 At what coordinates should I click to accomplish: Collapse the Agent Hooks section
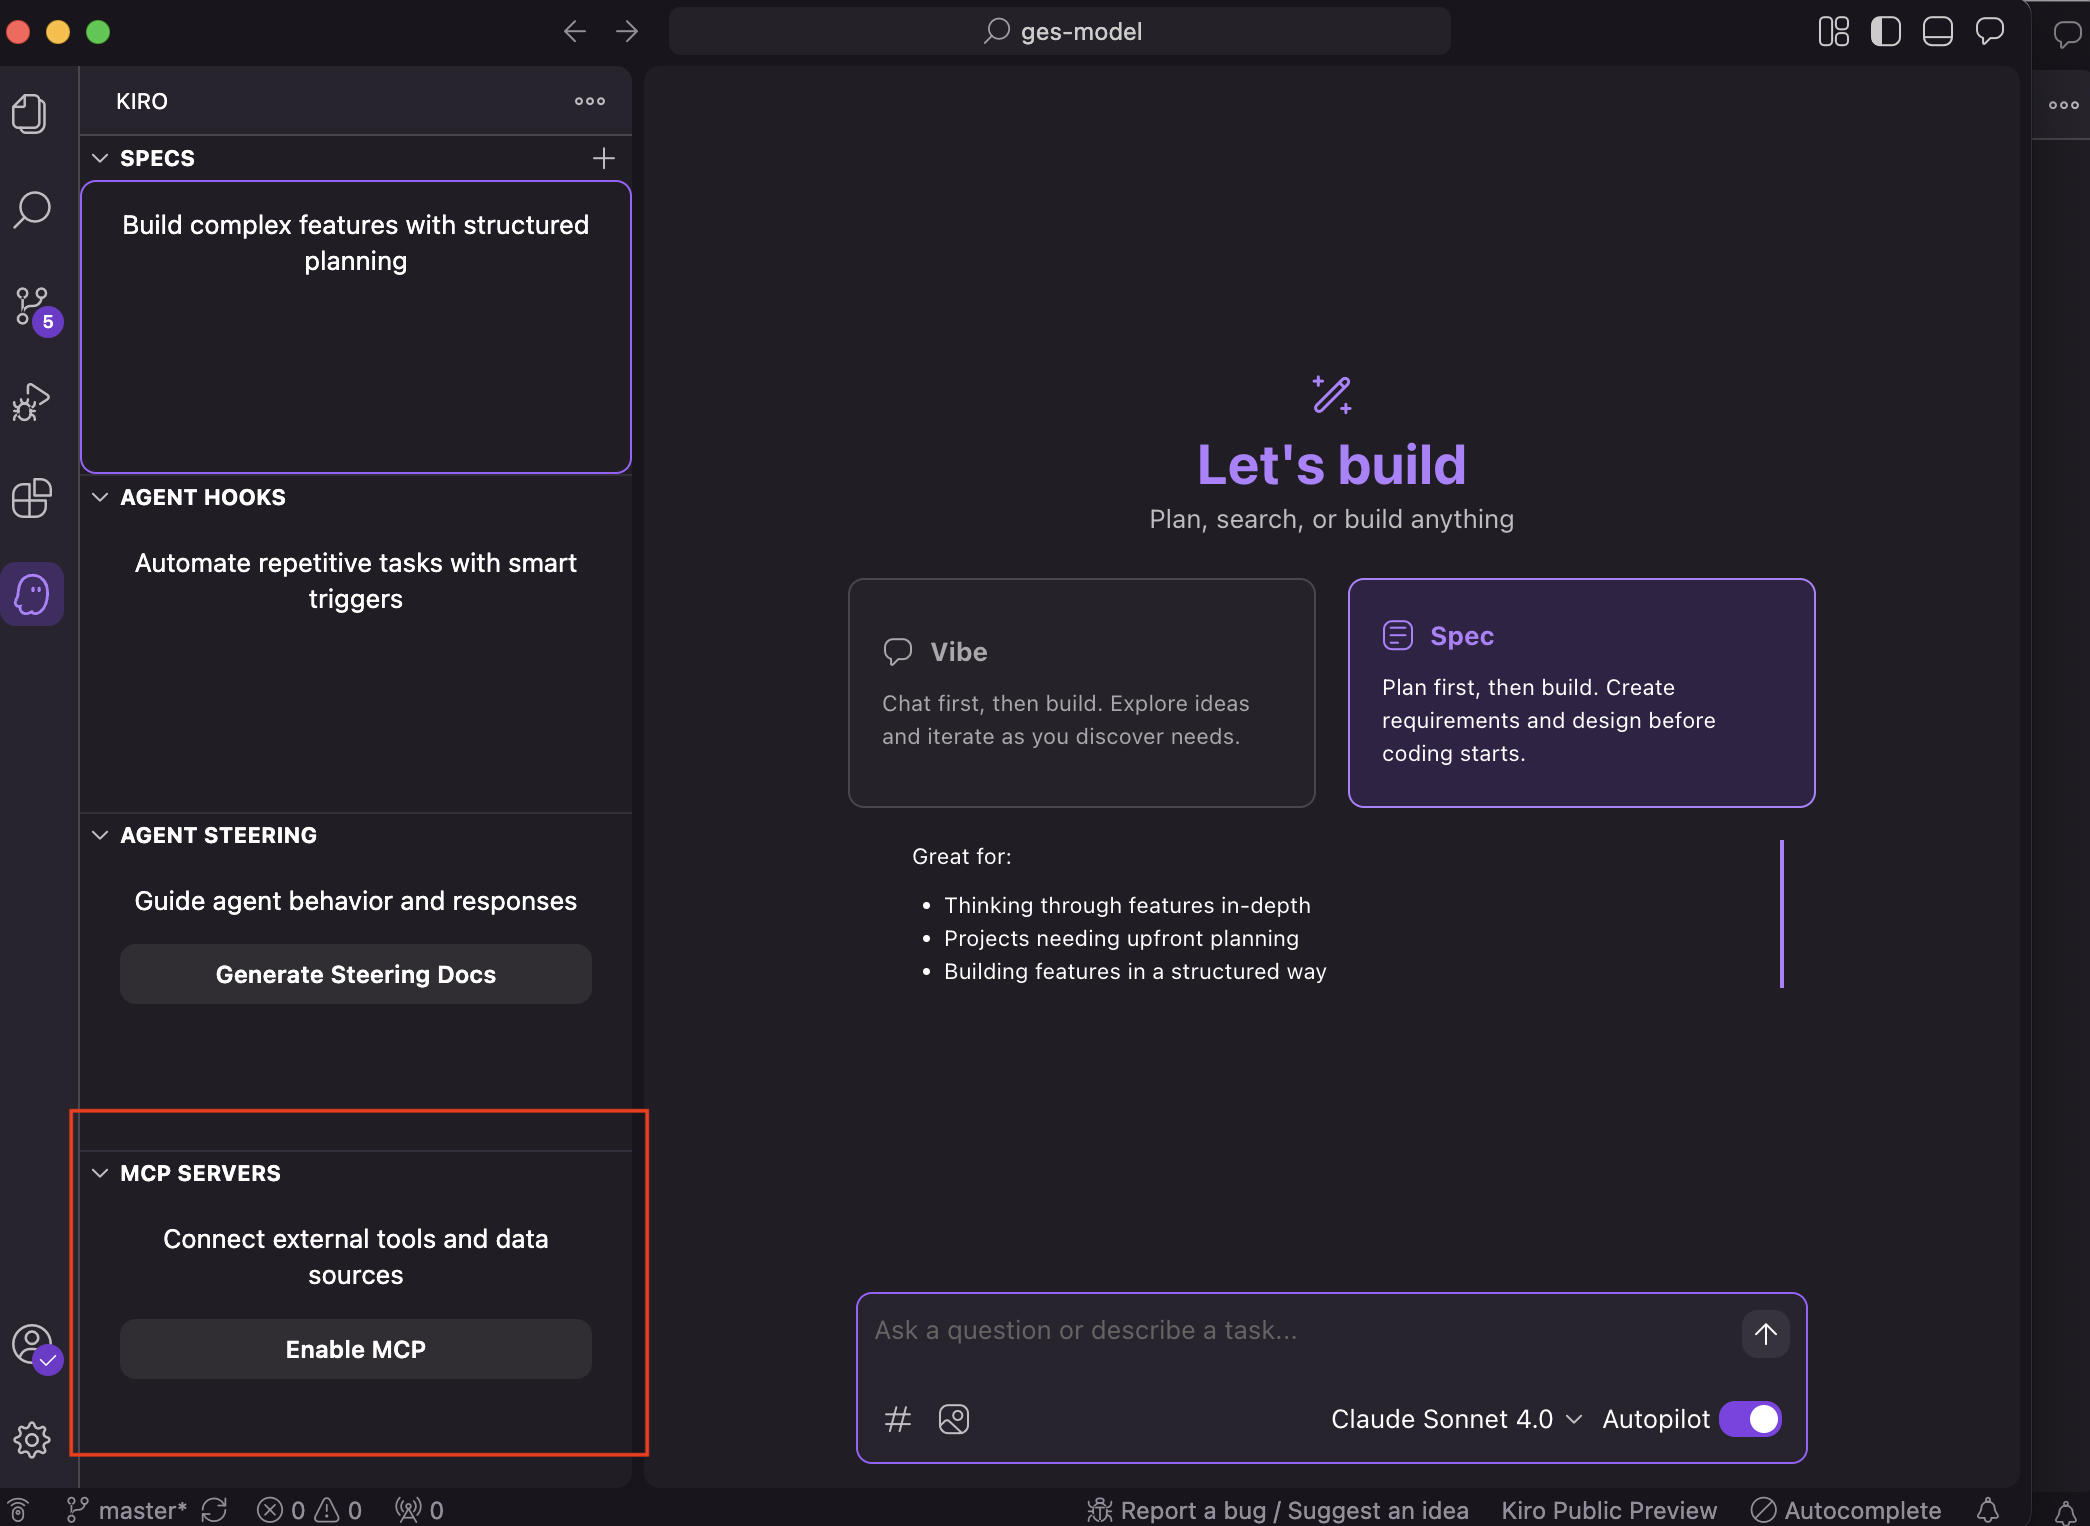tap(100, 497)
